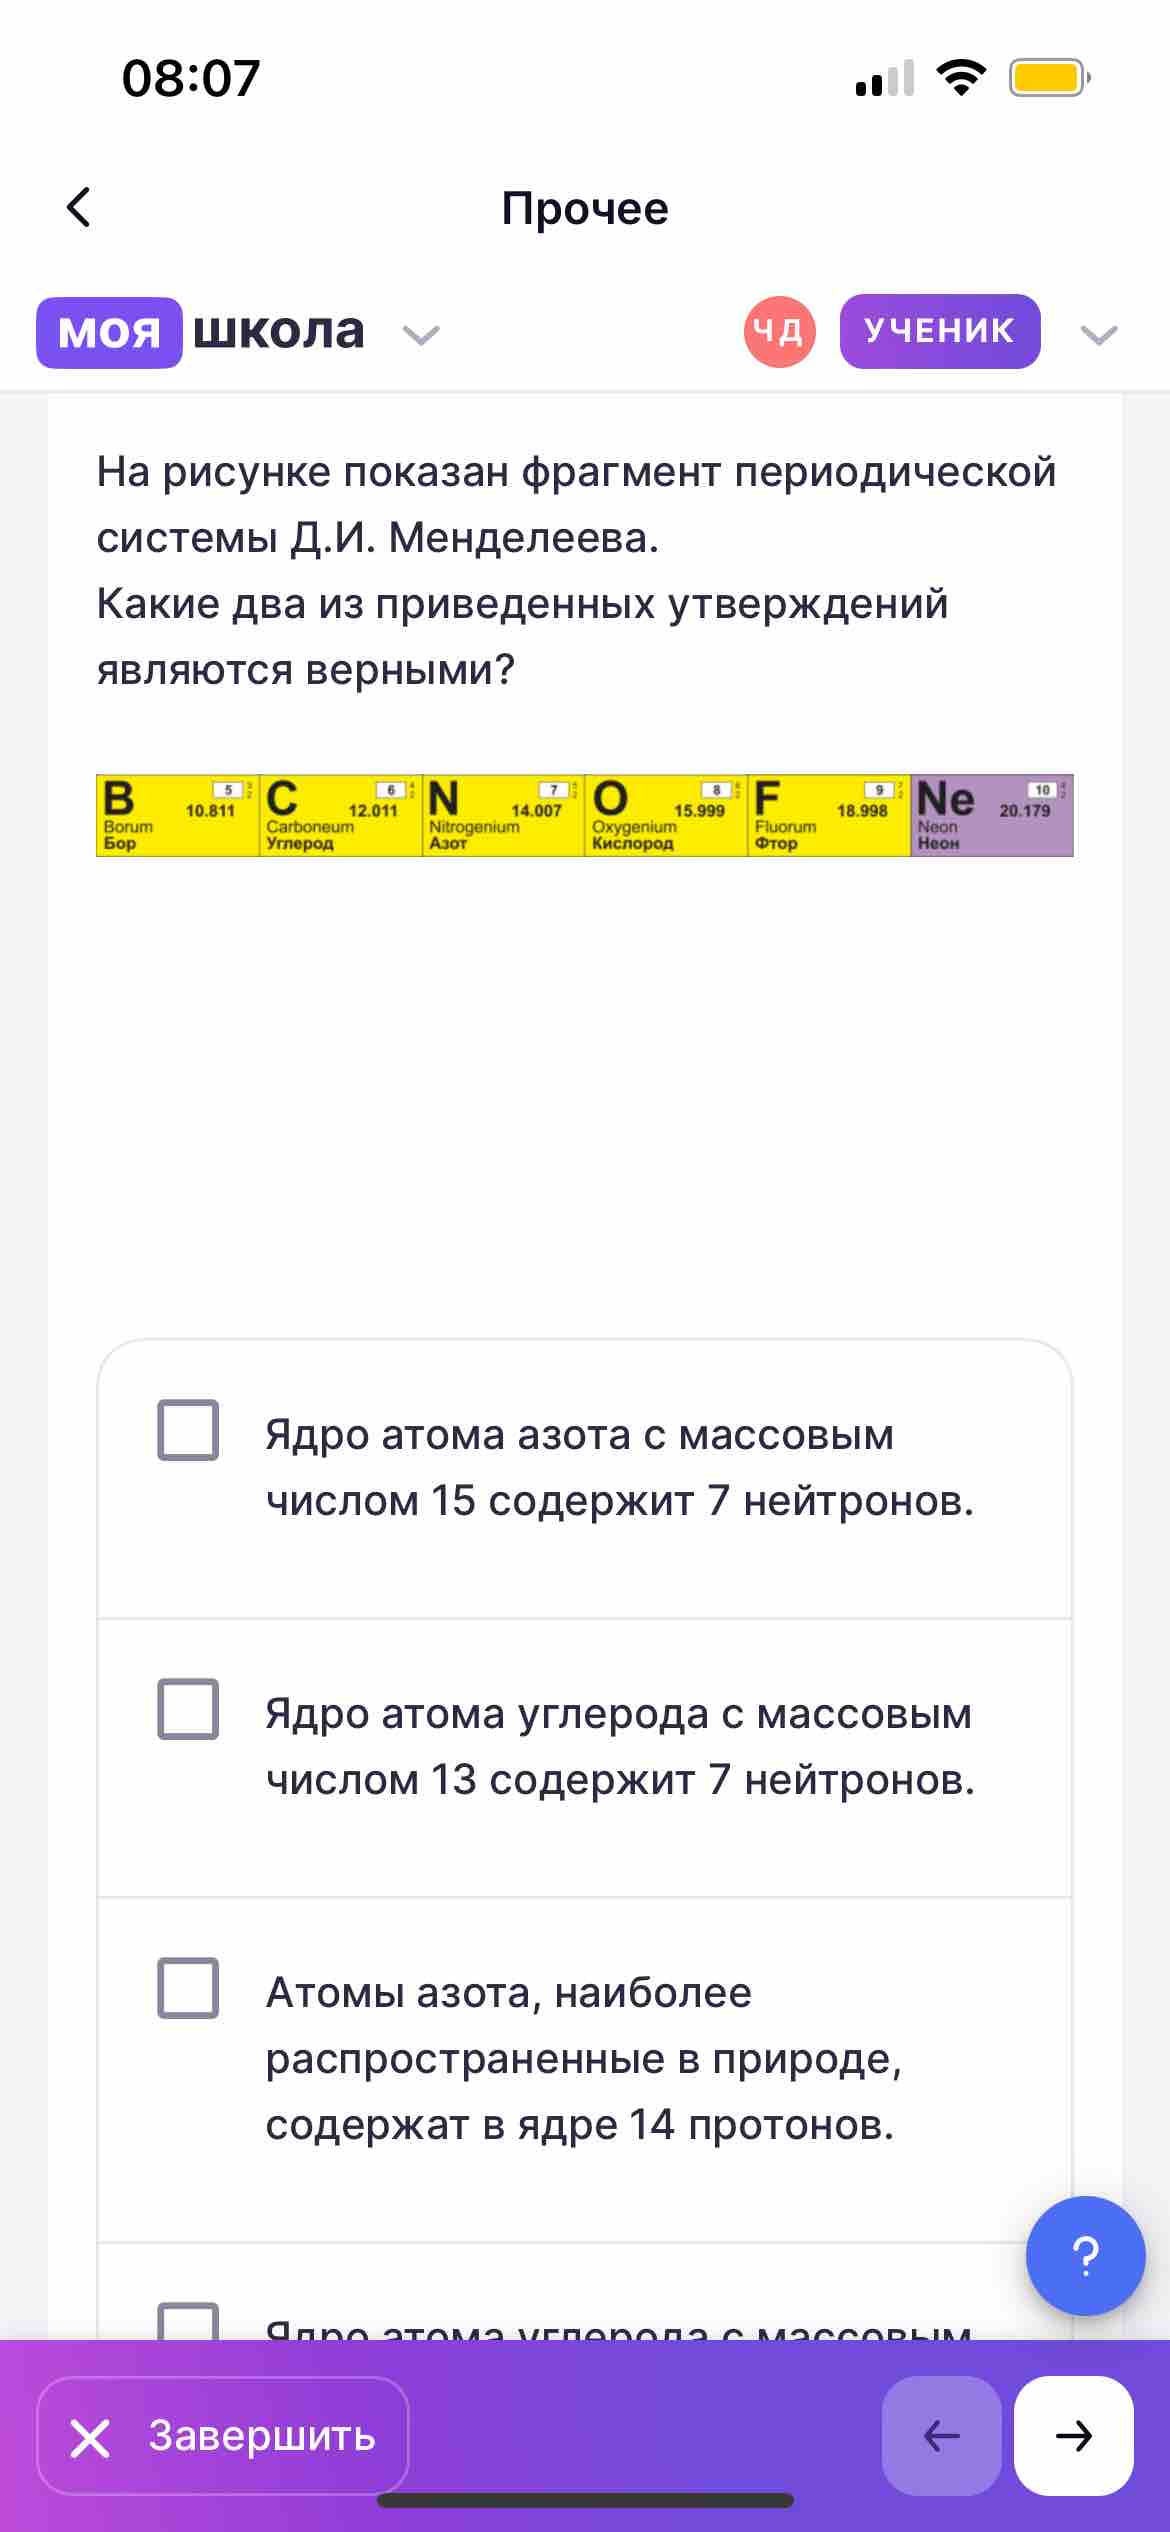Check nitrogen mass 15 with 7 neutrons answer
Viewport: 1170px width, 2532px height.
188,1430
